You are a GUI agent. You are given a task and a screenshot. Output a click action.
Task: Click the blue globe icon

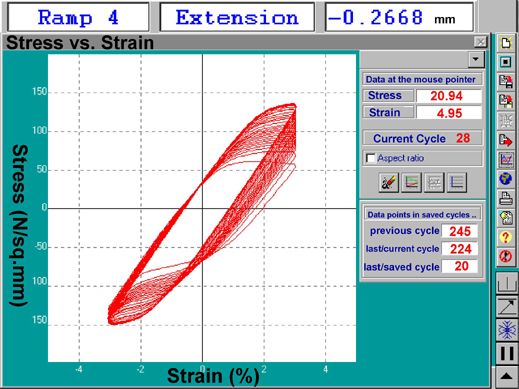tap(506, 179)
